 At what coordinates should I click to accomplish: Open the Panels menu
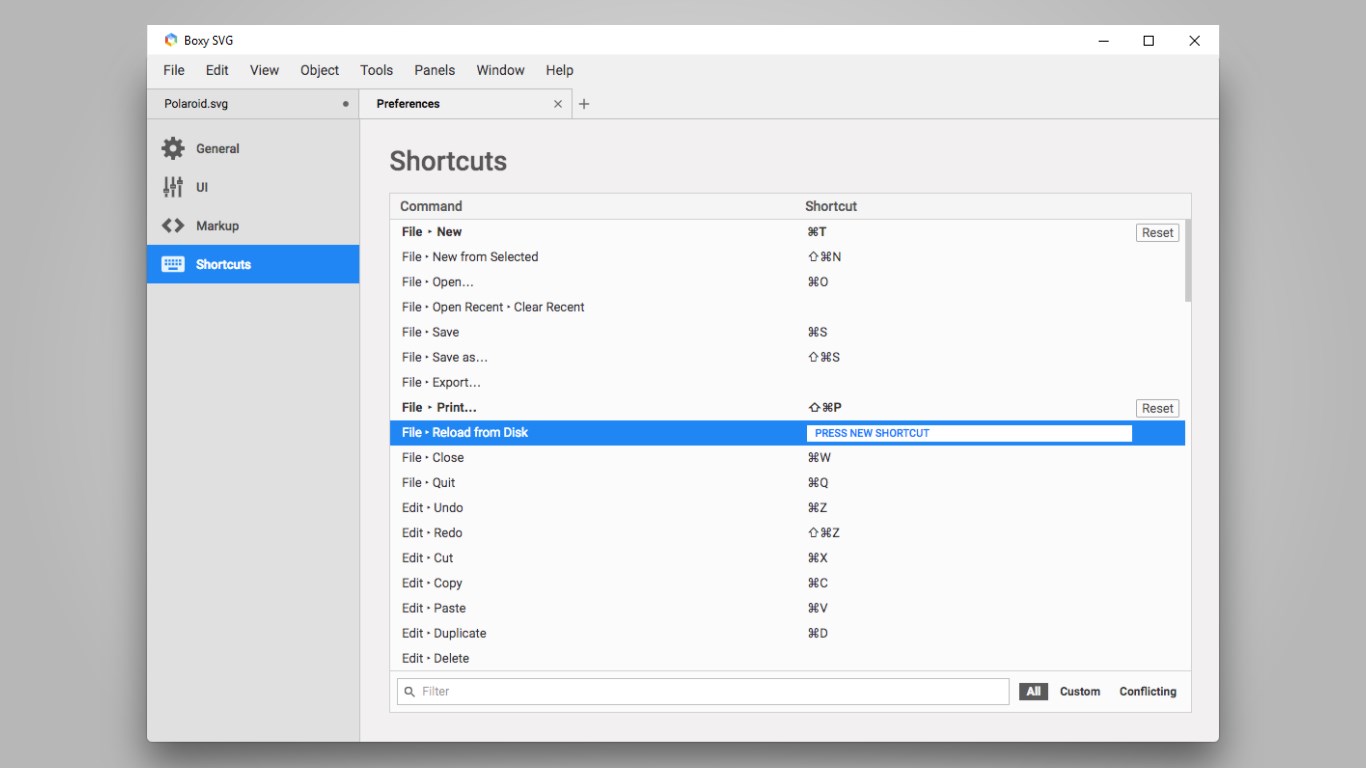(x=434, y=70)
